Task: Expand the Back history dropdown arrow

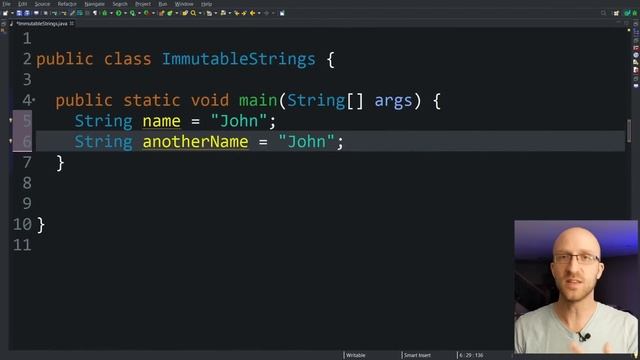Action: (259, 13)
